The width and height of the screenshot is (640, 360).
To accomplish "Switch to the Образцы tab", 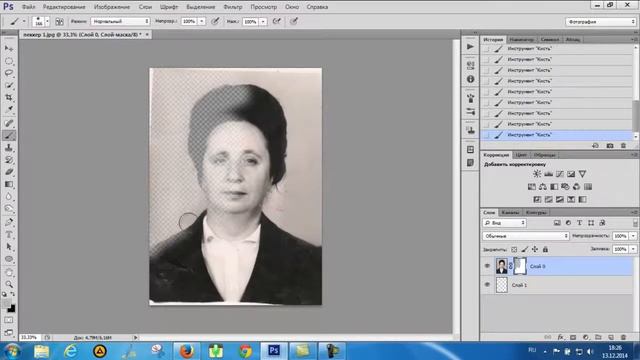I will pos(544,155).
